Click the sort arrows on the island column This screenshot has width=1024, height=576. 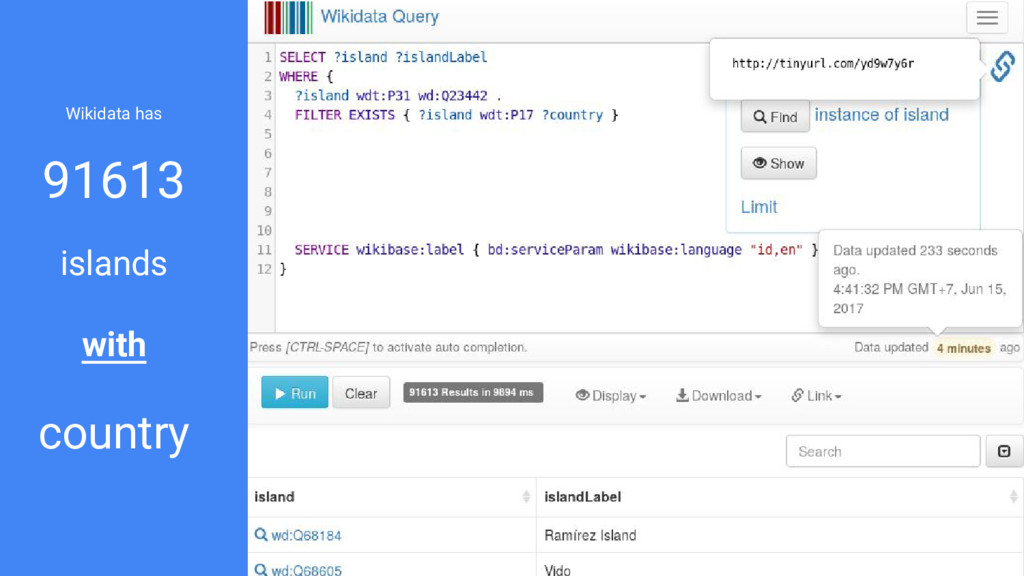point(526,497)
